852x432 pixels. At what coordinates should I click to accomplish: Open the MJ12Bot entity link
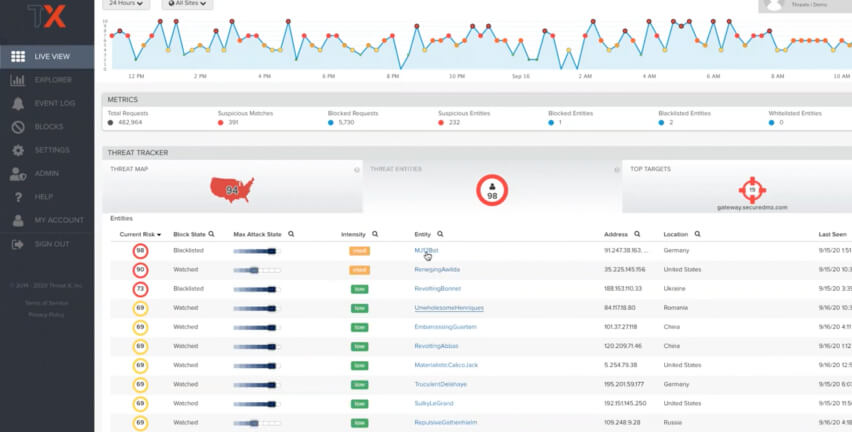pos(426,251)
